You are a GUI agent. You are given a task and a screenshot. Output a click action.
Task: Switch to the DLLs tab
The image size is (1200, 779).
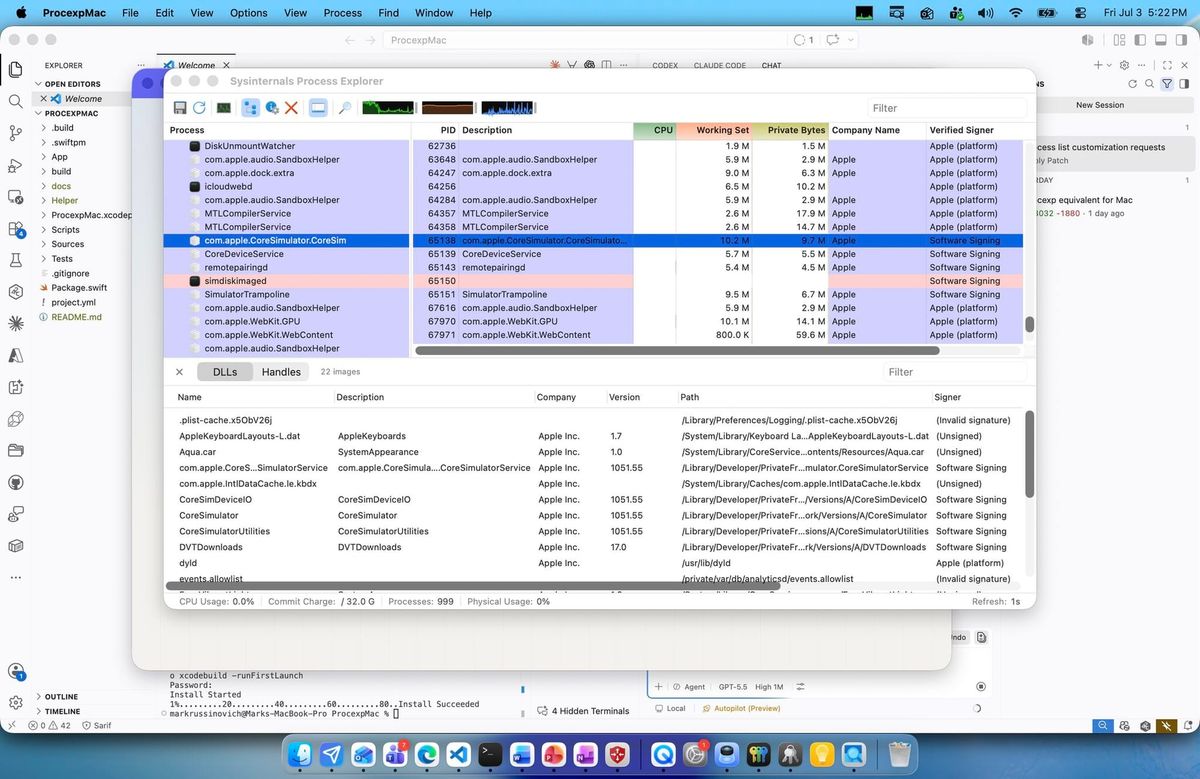click(225, 372)
